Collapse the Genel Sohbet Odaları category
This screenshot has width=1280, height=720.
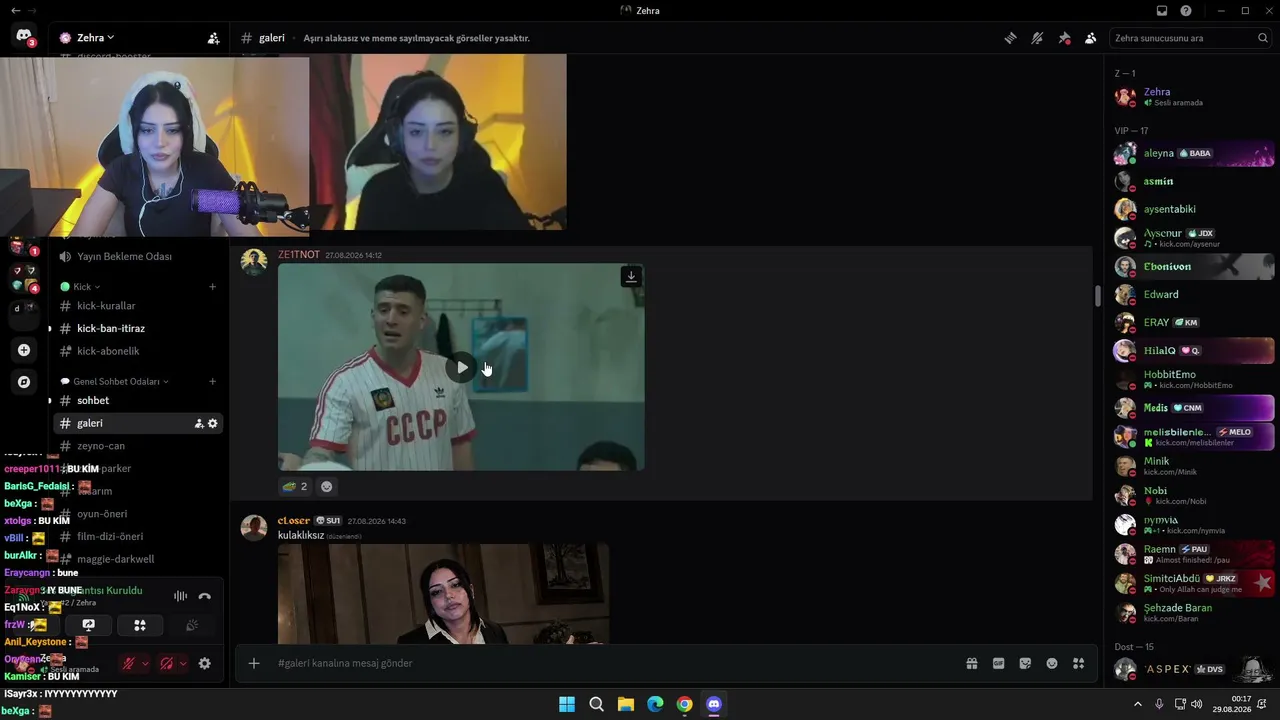point(115,382)
